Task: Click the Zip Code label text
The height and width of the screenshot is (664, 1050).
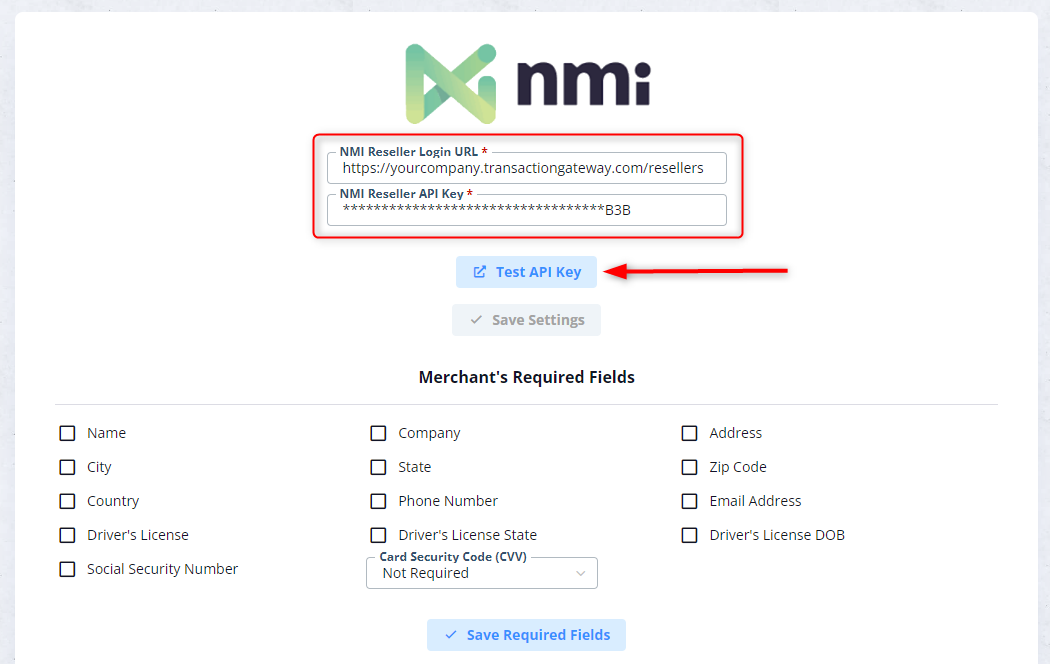Action: (x=738, y=467)
